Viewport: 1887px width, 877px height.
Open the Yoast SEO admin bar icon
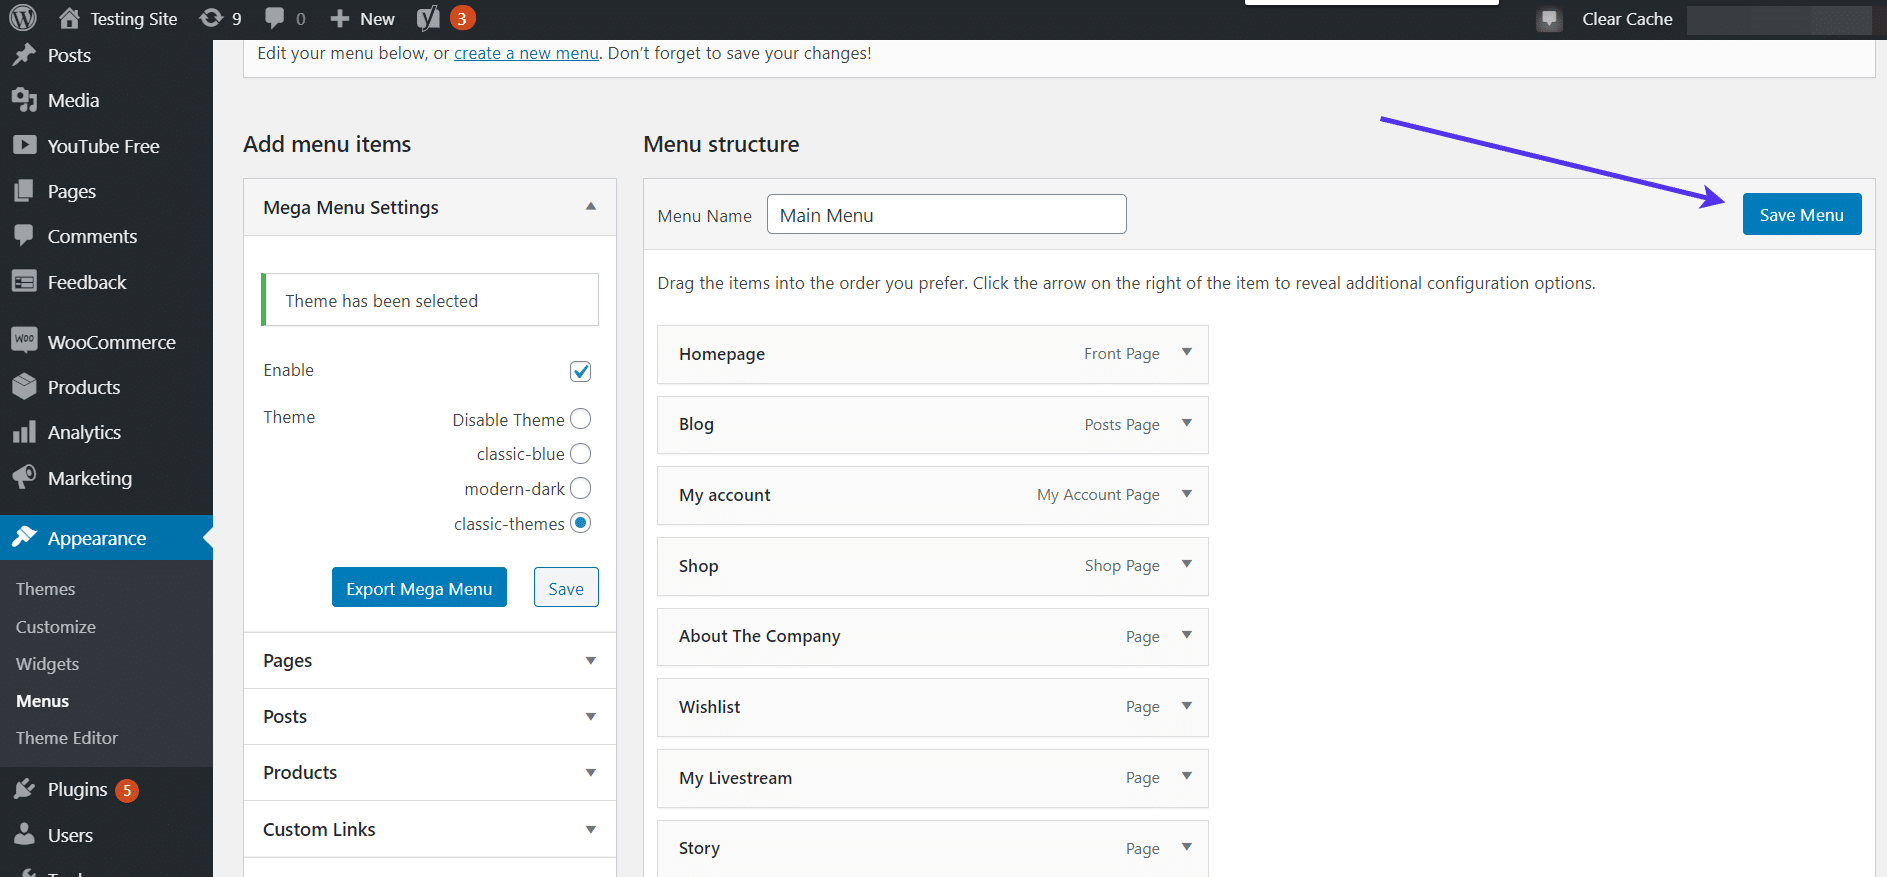tap(429, 19)
